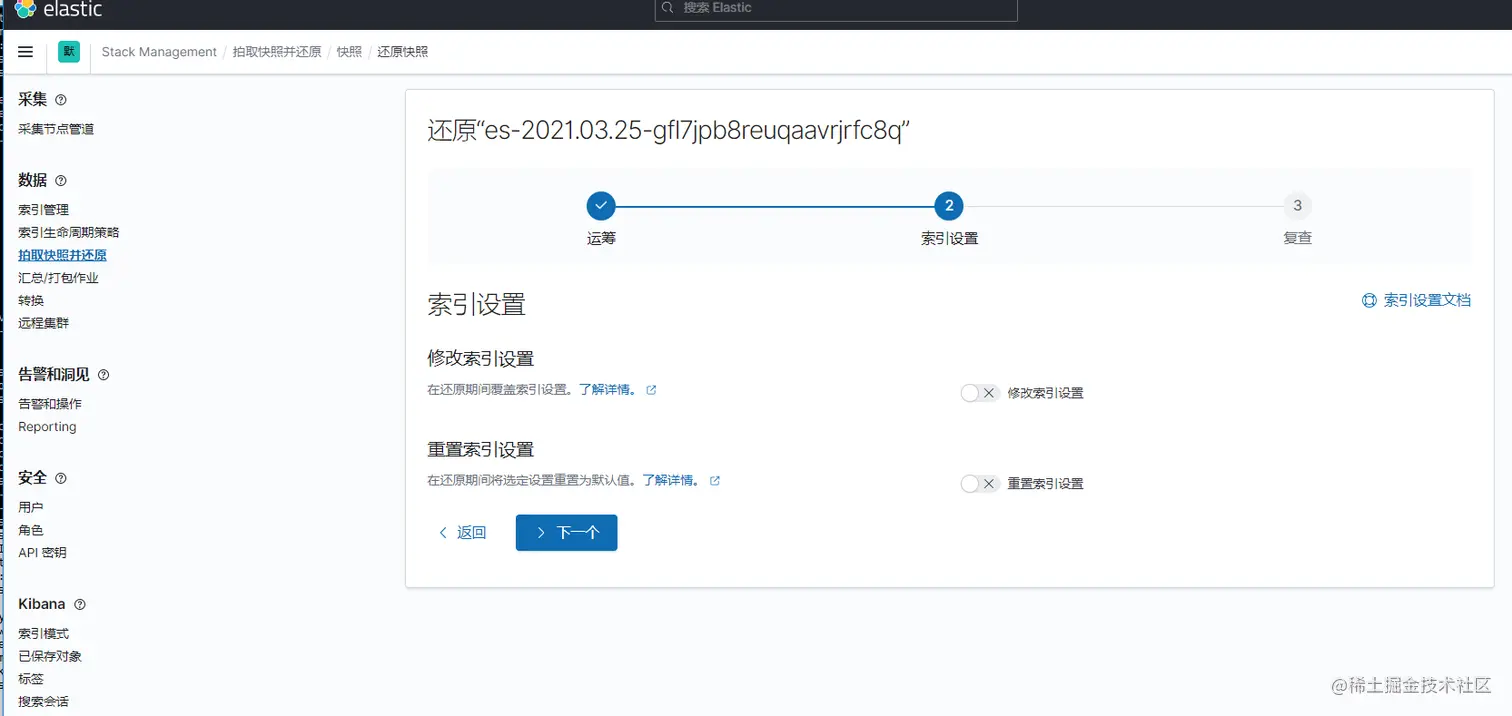Open 索引生命周期策略 in sidebar

[68, 232]
